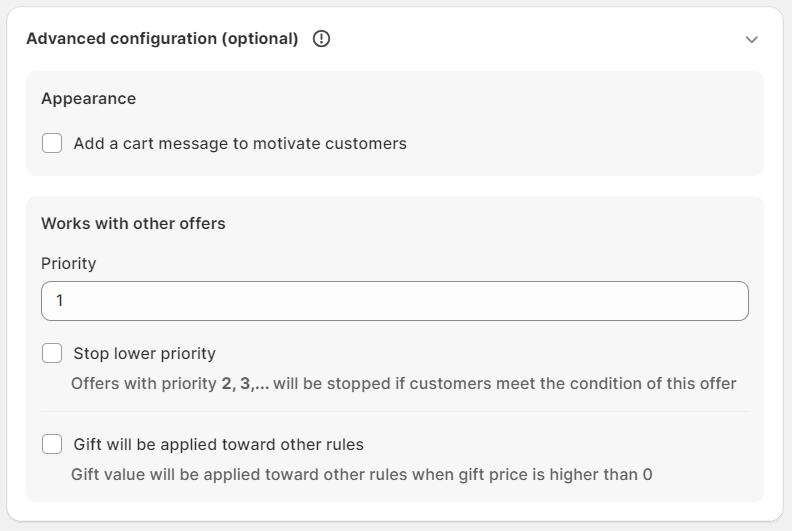Click the "Gift will be applied toward other rules" label

tap(218, 445)
